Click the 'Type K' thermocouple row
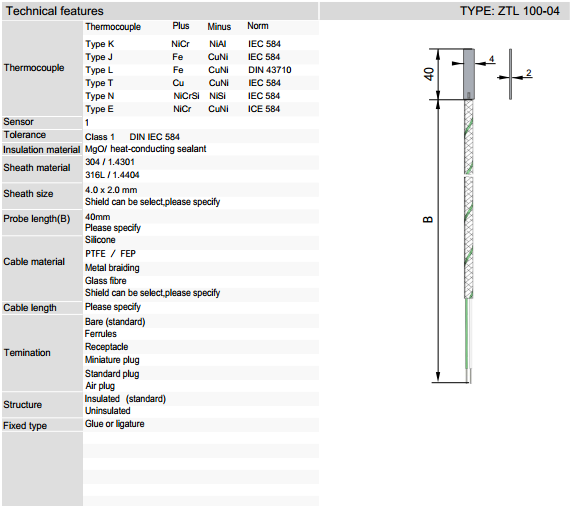 (x=201, y=44)
